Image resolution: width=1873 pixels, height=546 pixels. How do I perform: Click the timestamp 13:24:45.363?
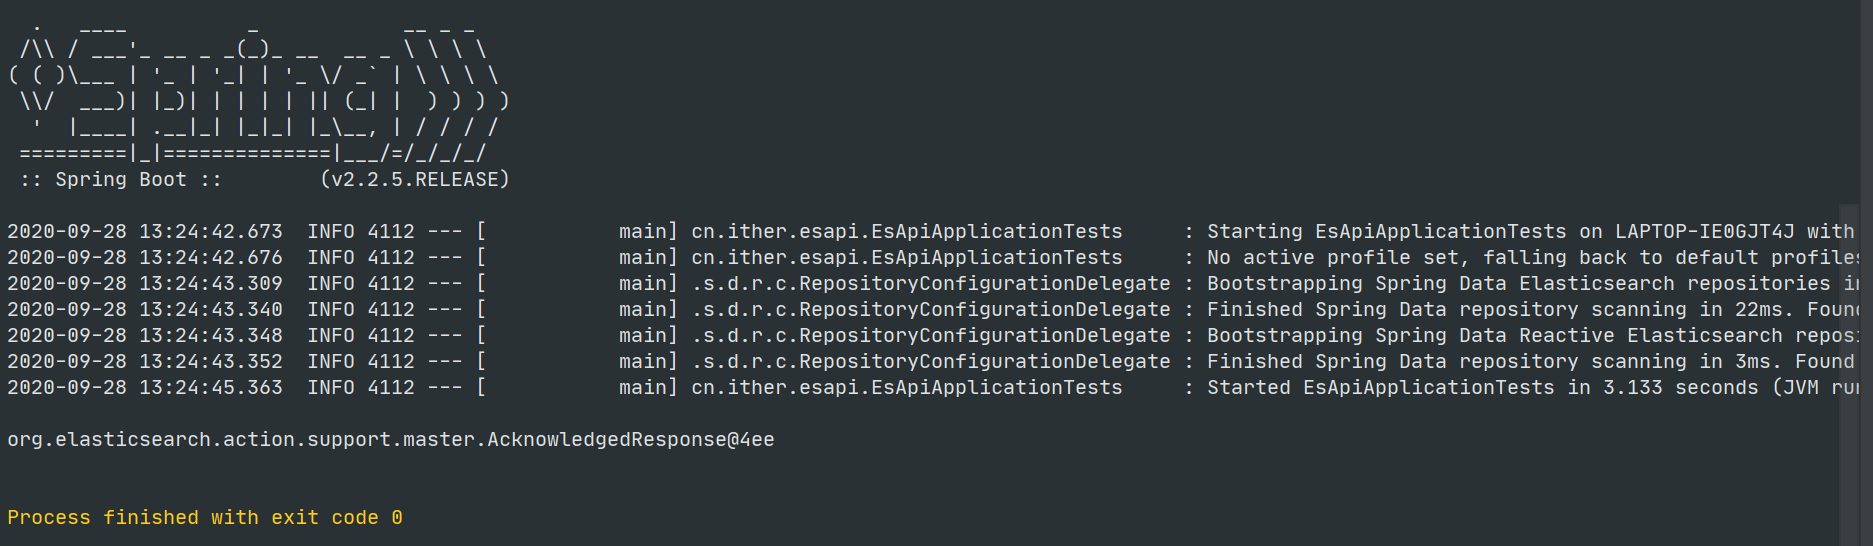(210, 388)
